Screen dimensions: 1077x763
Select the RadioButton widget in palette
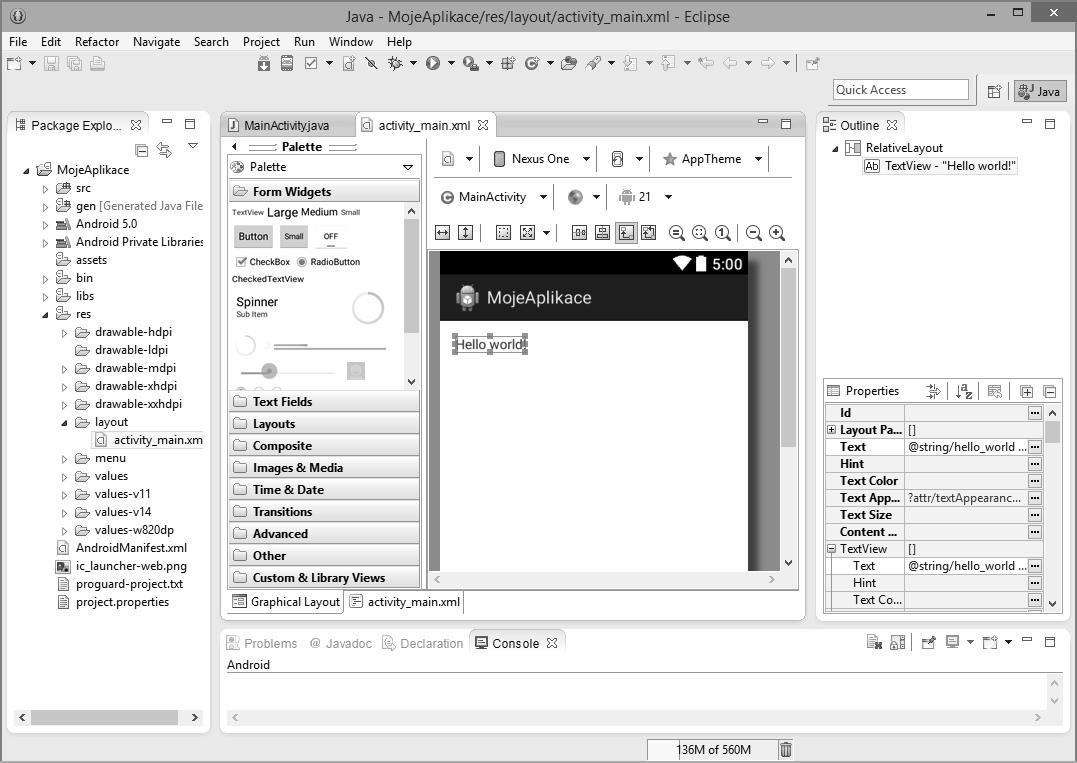pos(328,262)
